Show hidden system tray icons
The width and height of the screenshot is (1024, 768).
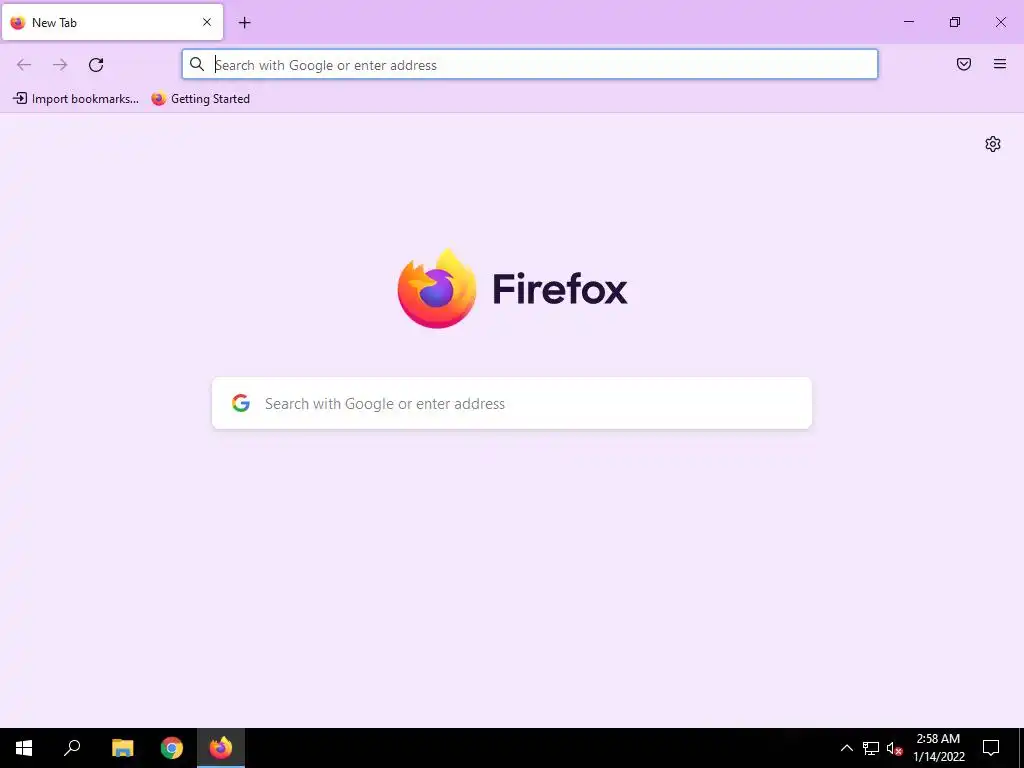coord(846,748)
